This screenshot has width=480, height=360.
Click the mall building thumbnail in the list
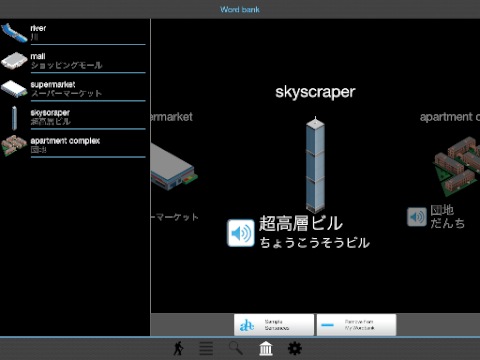14,60
